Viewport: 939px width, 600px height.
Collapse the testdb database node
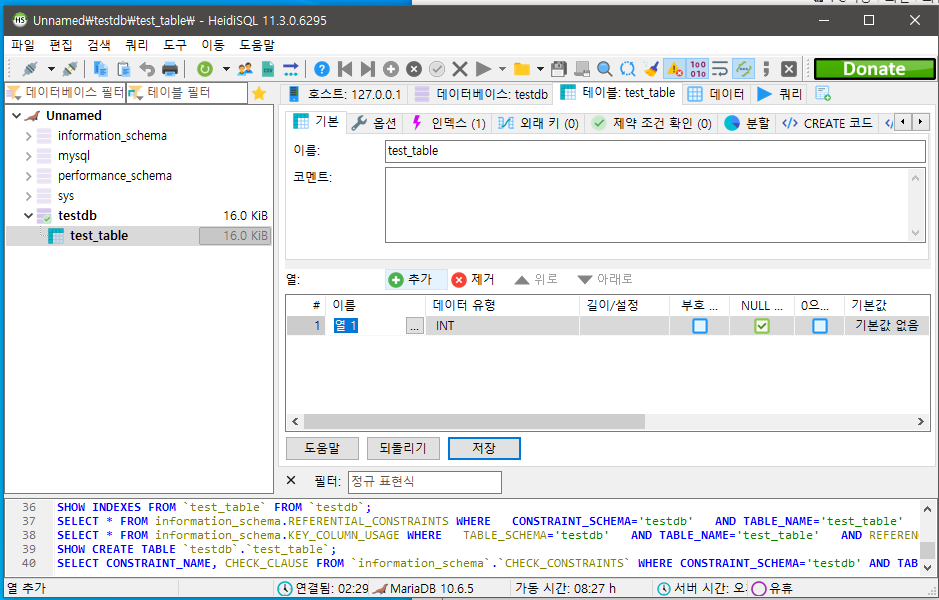28,216
